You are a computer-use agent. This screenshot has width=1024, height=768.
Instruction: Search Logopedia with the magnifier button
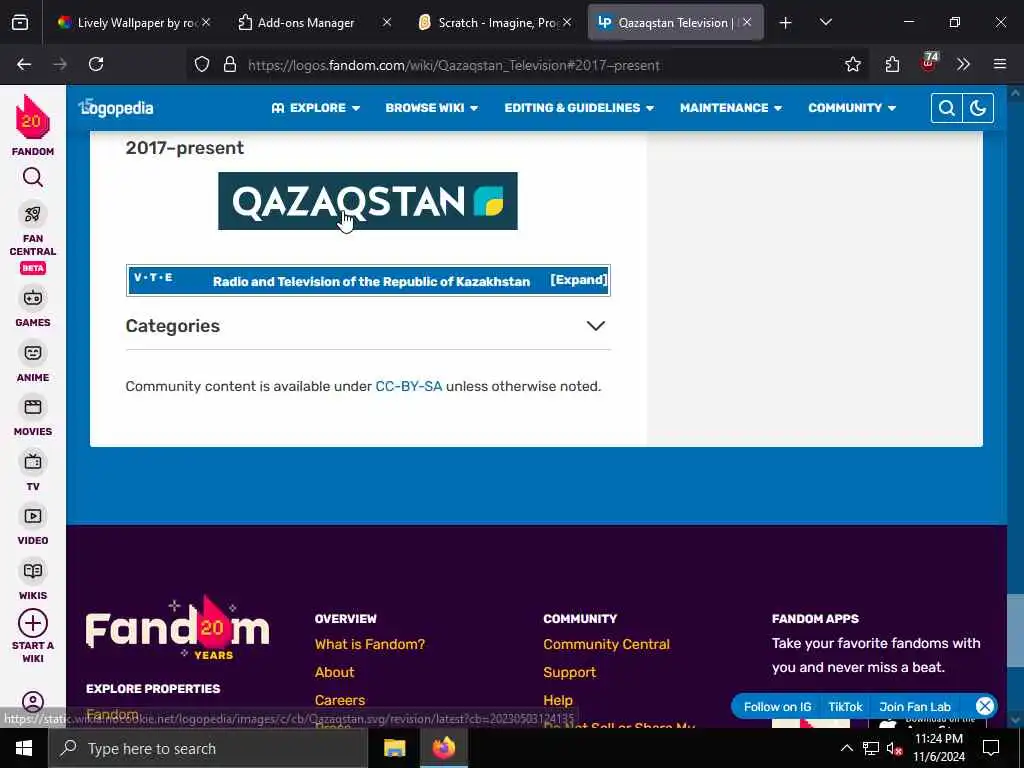click(946, 108)
